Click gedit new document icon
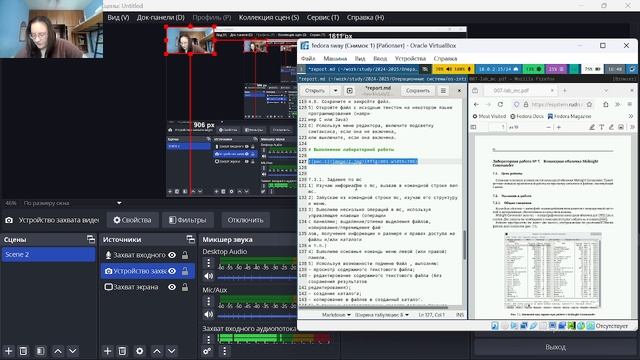The width and height of the screenshot is (640, 360). (350, 91)
